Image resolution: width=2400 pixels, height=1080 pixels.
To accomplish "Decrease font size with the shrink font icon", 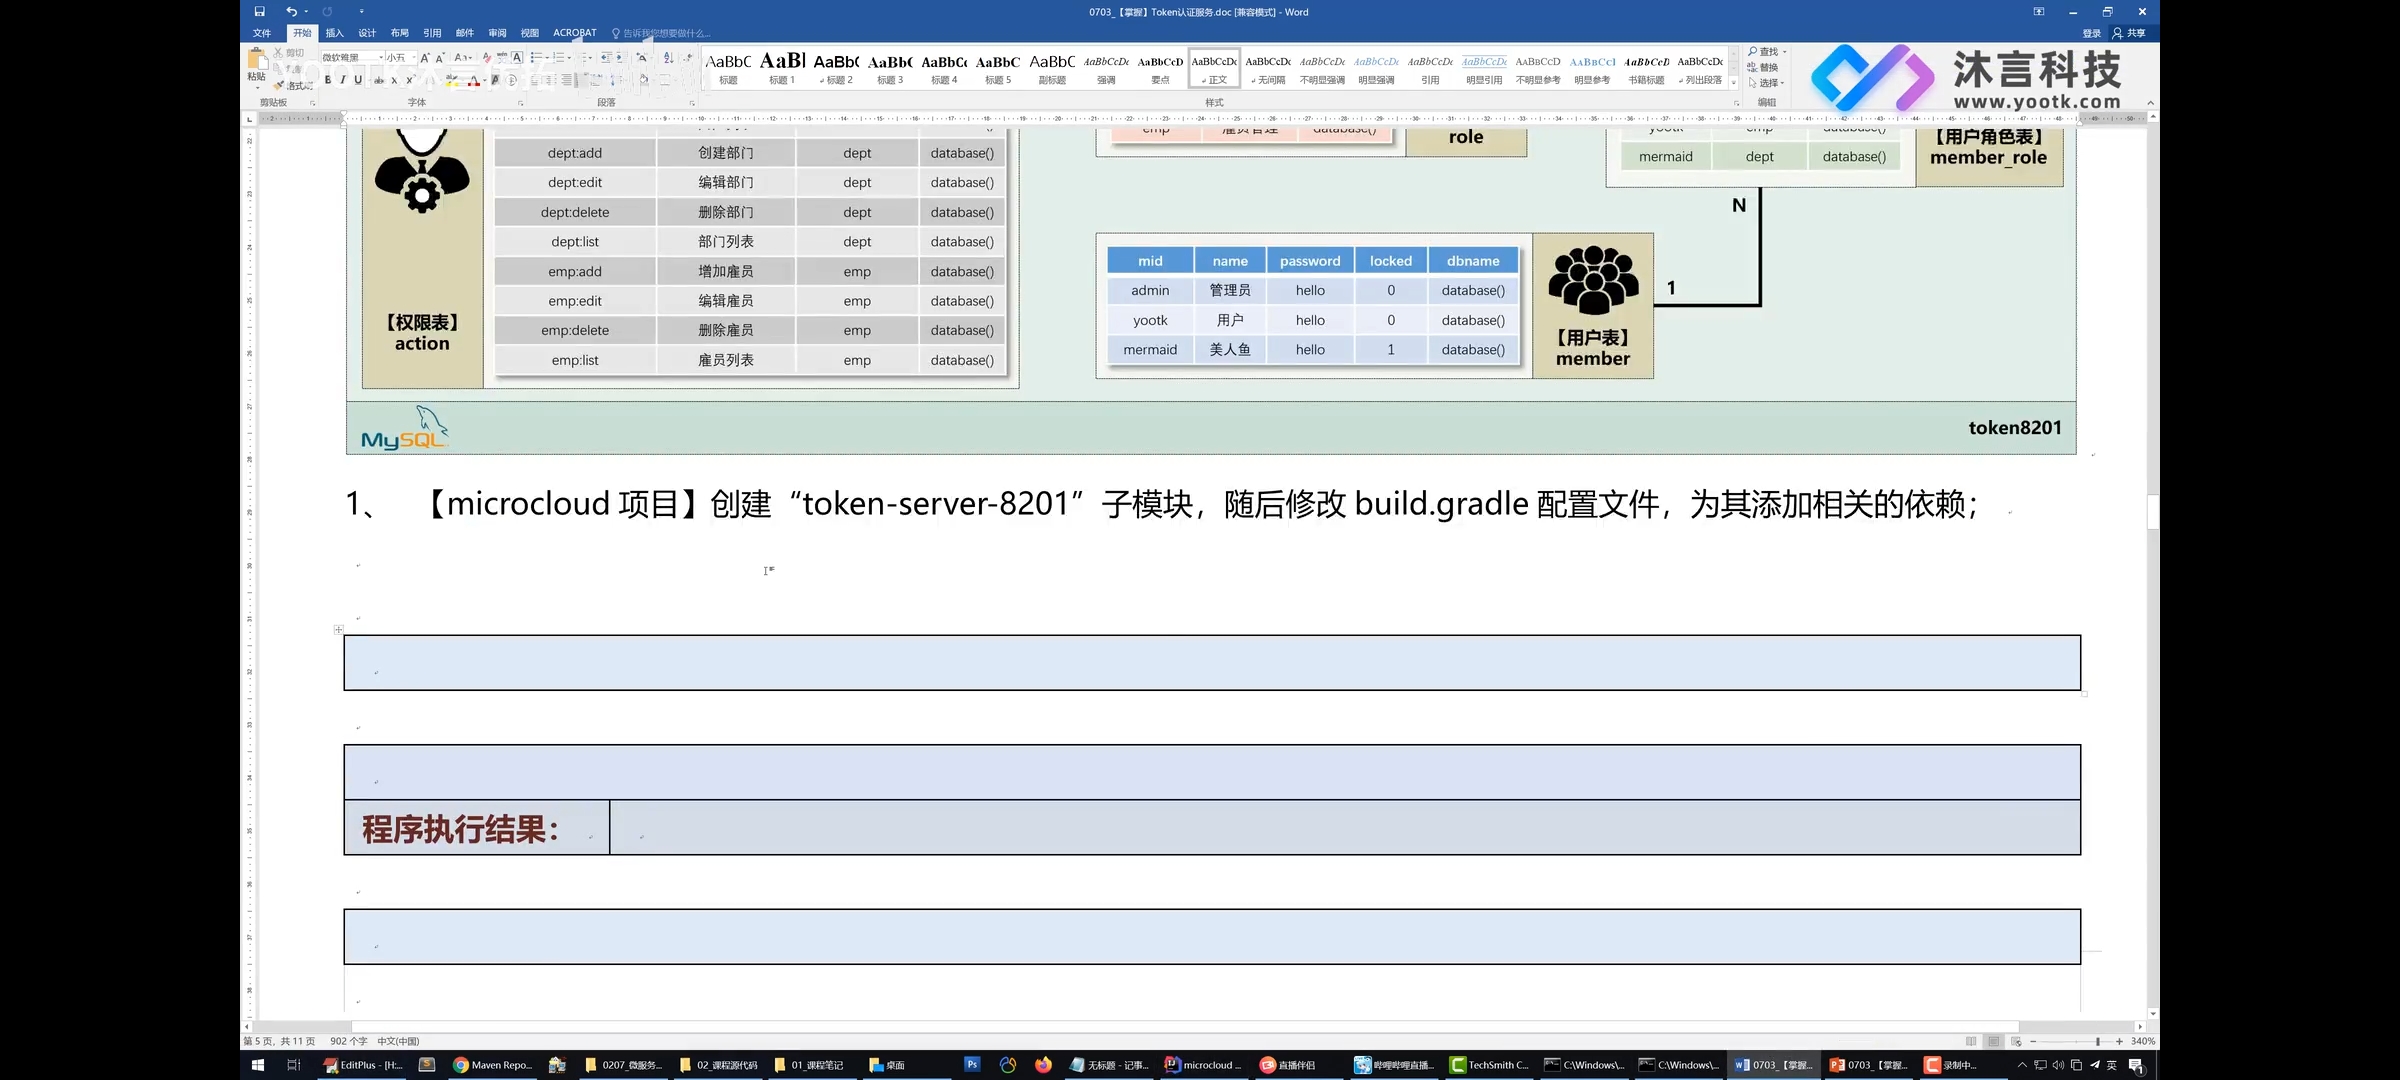I will (440, 58).
